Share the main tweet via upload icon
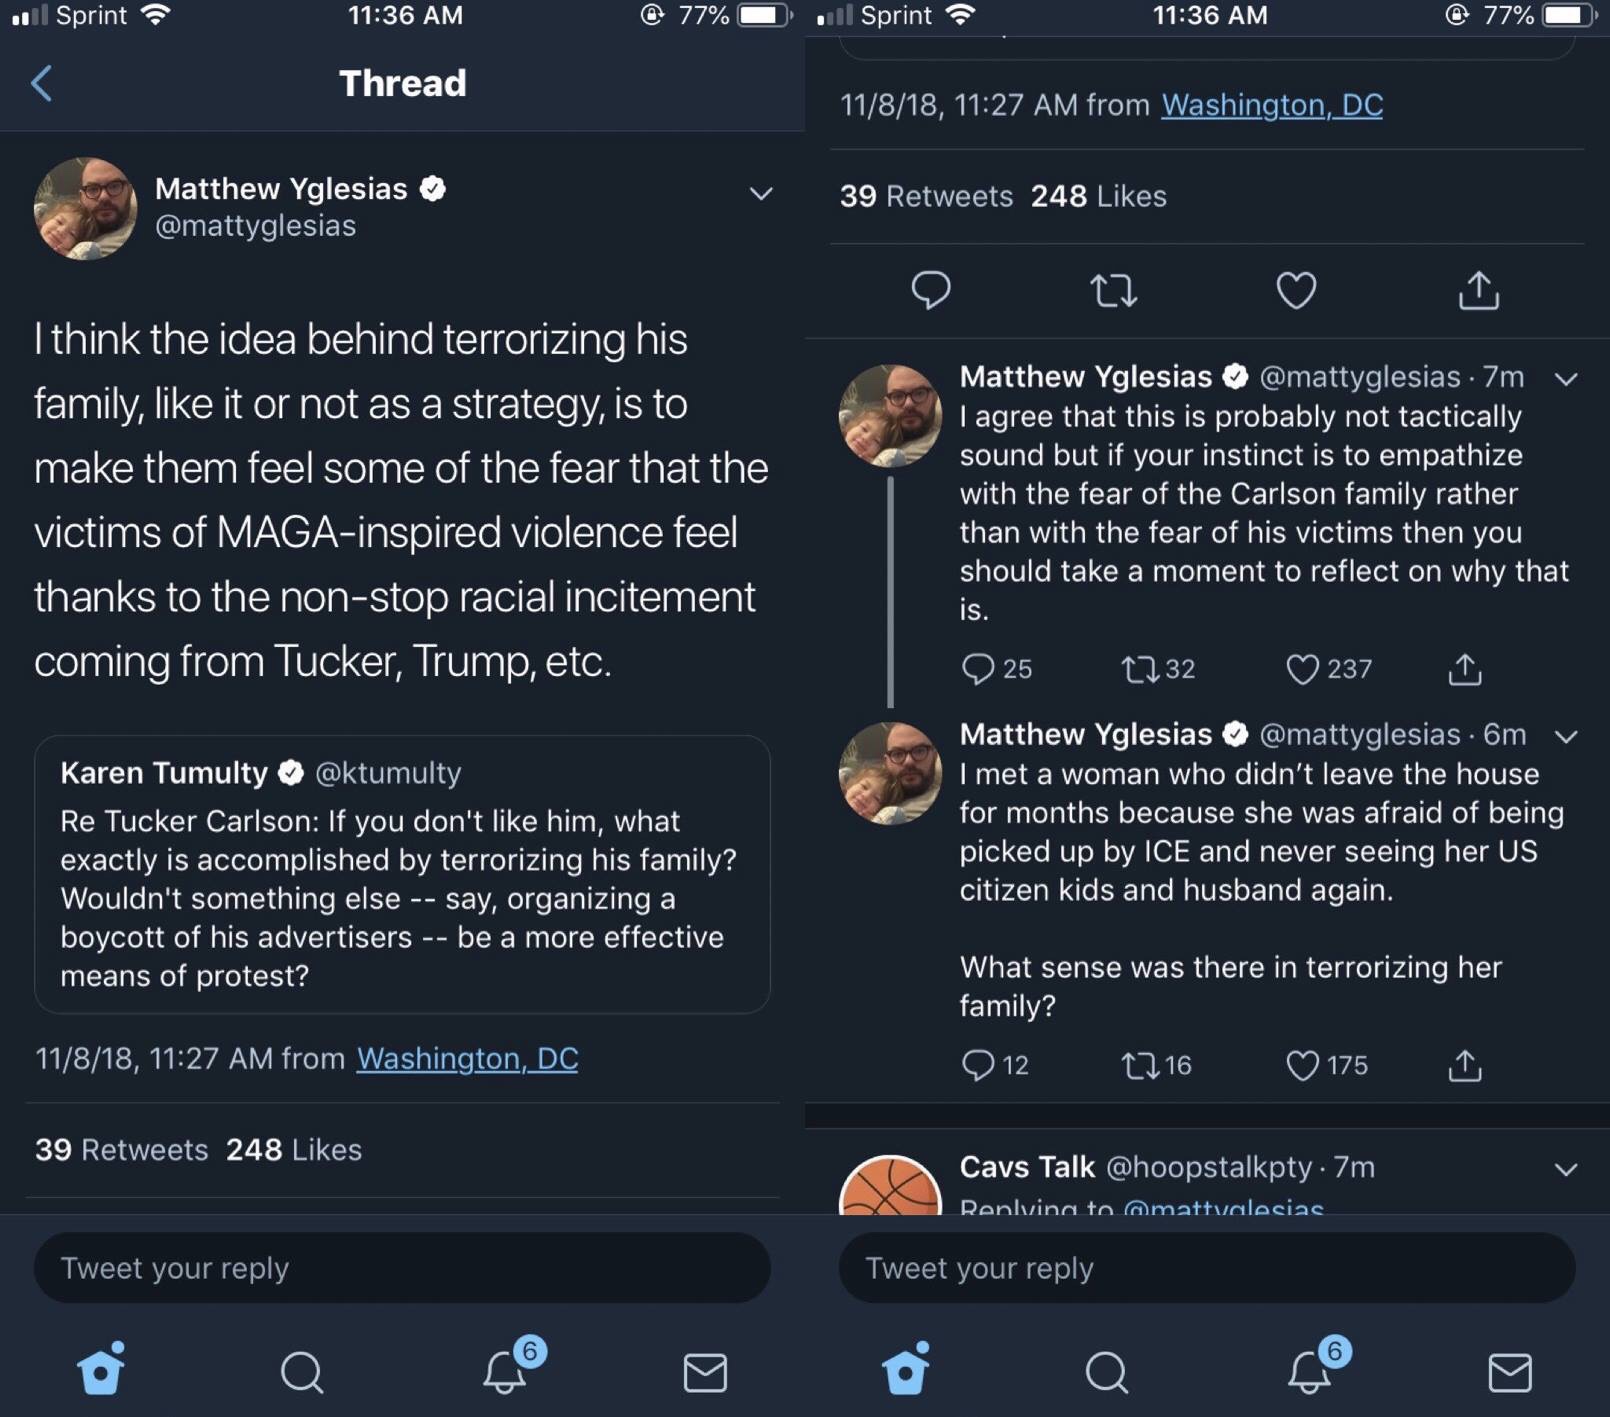Screen dimensions: 1610x1417 coord(1478,291)
